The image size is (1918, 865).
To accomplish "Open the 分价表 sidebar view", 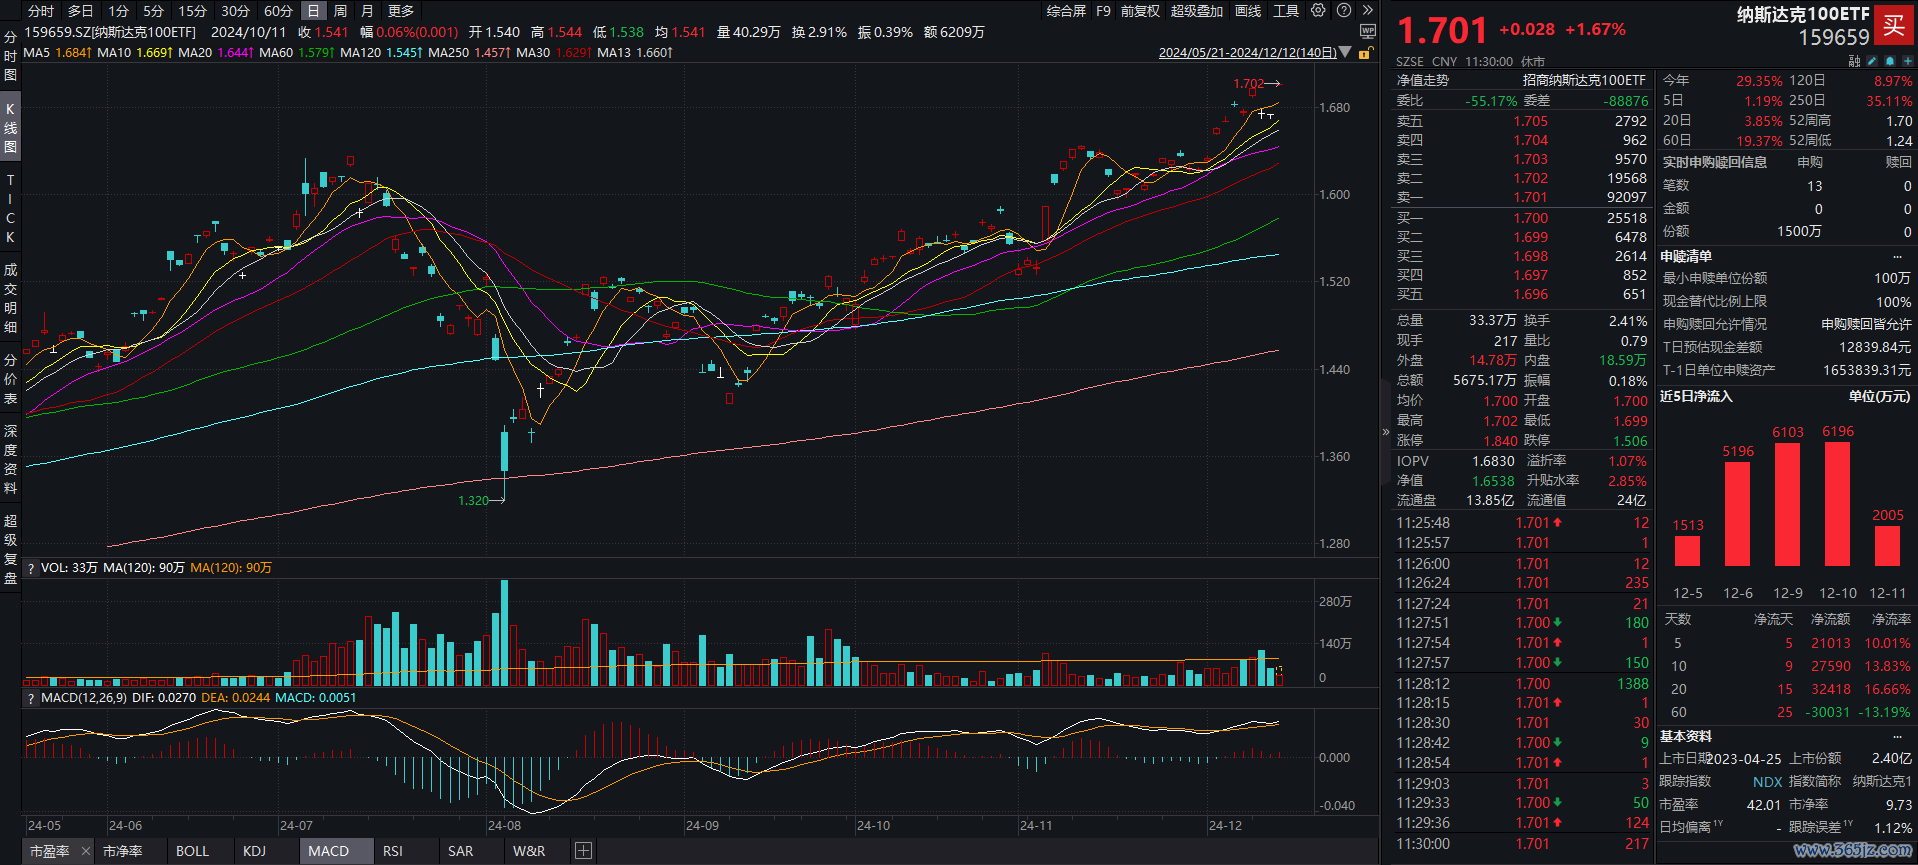I will pos(10,379).
